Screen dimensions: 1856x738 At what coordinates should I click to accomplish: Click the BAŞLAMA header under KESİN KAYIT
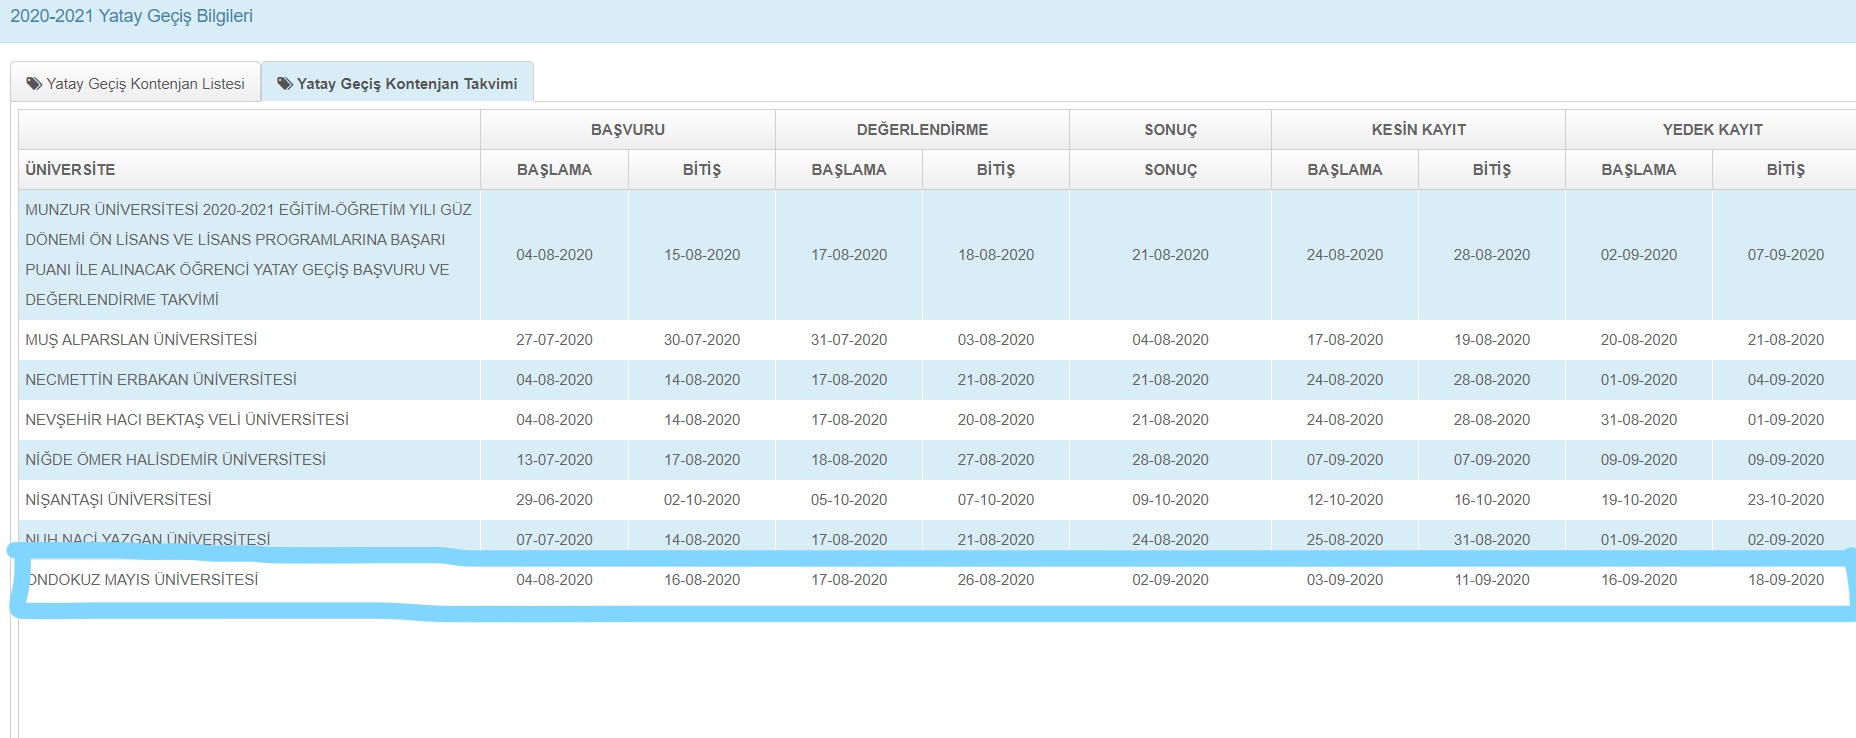click(x=1345, y=170)
